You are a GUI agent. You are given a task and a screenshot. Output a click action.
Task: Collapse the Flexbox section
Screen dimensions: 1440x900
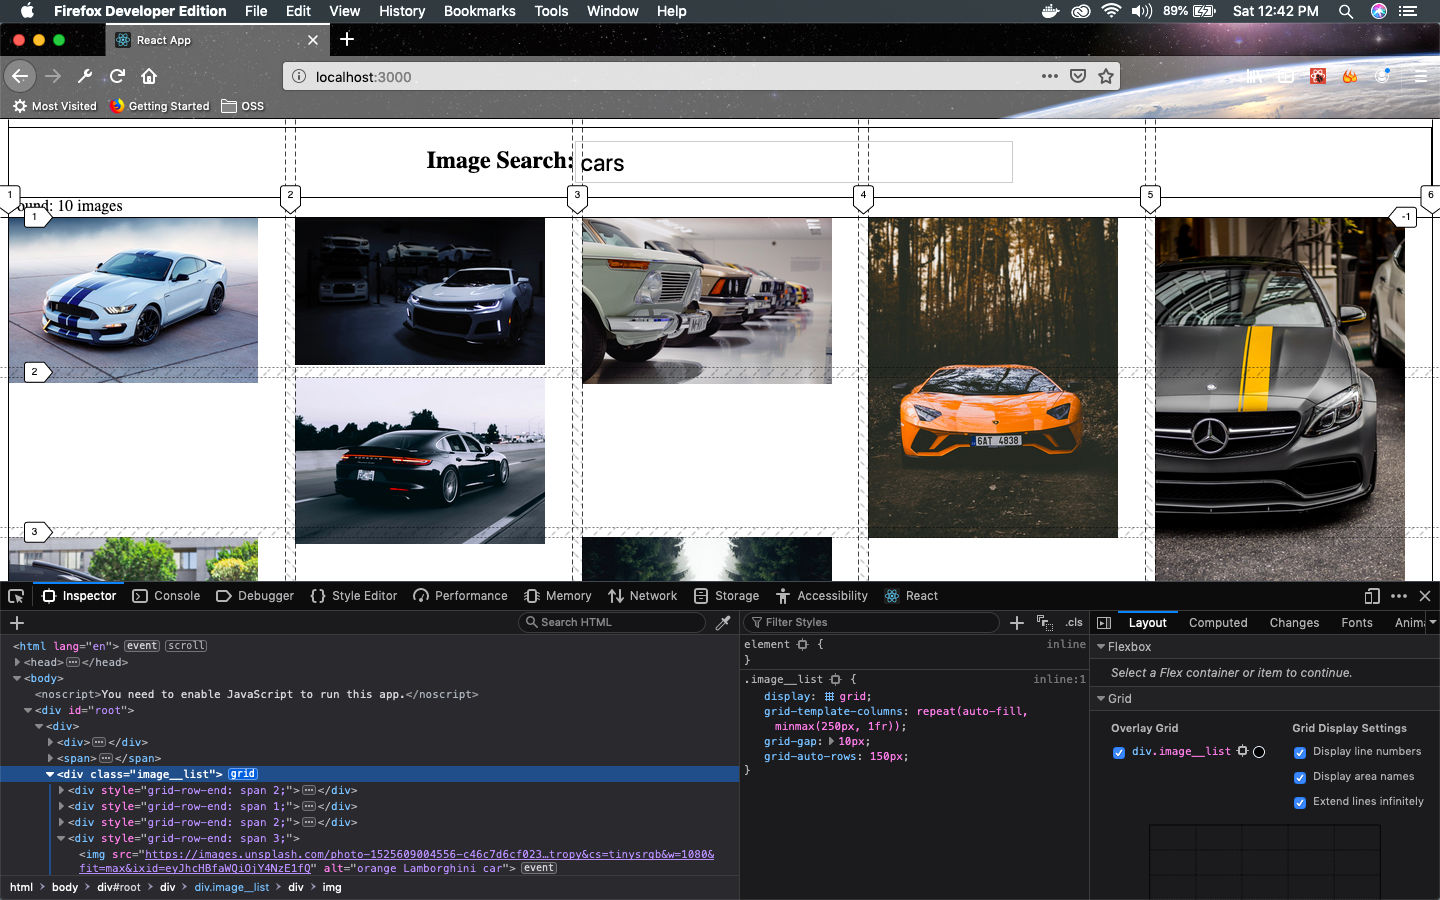point(1101,647)
